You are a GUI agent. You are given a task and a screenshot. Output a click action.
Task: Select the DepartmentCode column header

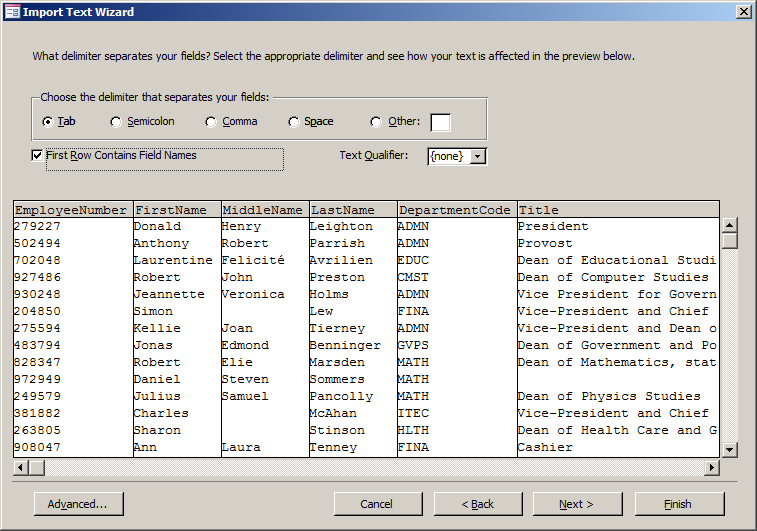pos(457,210)
